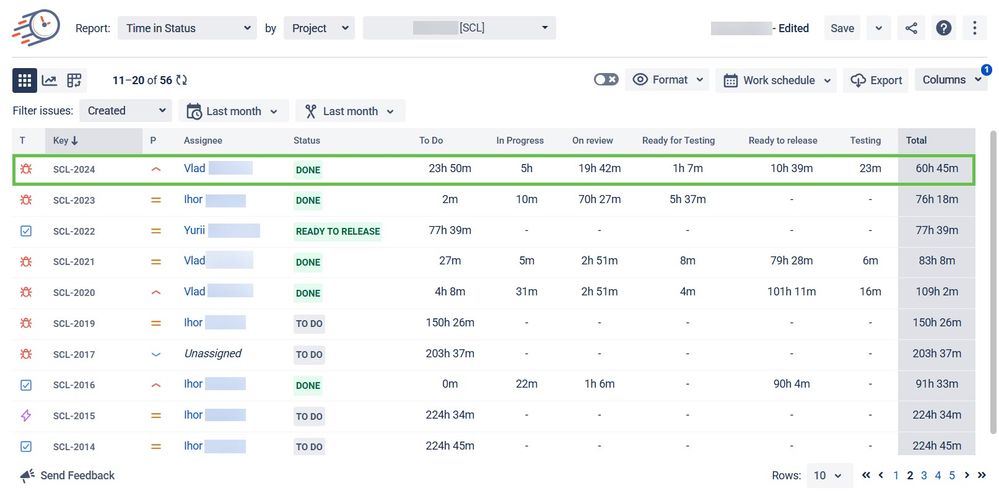Viewport: 999px width, 496px height.
Task: Open the SCL project selector
Action: click(x=459, y=28)
